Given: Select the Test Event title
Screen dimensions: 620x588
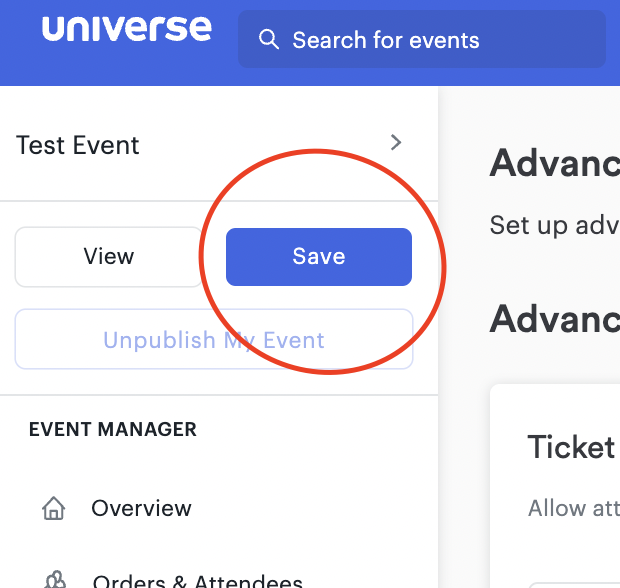Looking at the screenshot, I should (78, 145).
